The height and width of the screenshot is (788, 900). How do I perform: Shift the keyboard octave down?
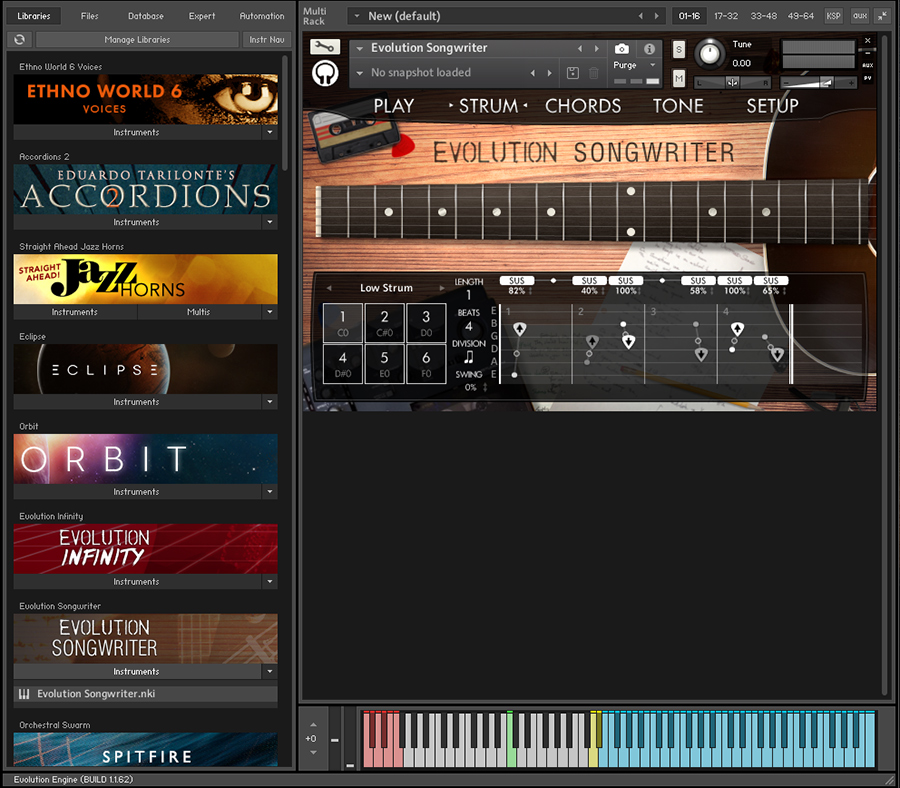point(313,752)
